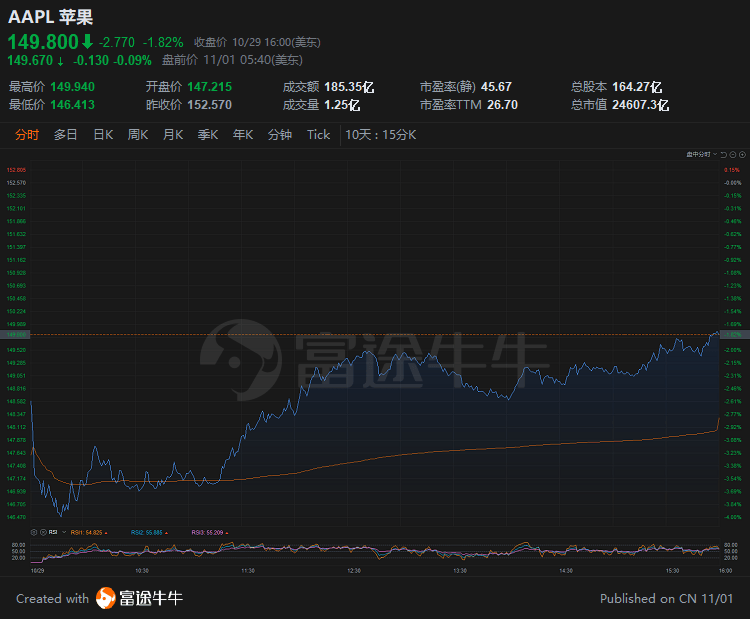The image size is (750, 619).
Task: Click the RSI3: 55.209 legend value
Action: pyautogui.click(x=208, y=532)
